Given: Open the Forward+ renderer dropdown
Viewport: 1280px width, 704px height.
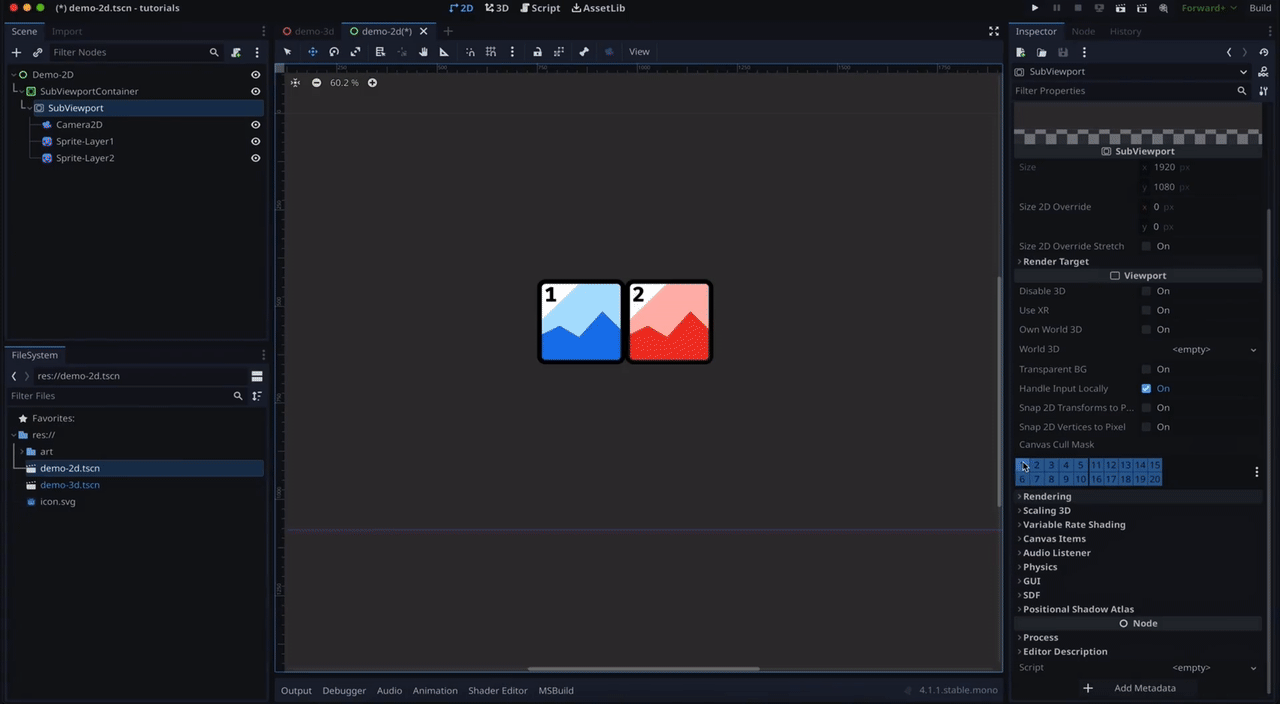Looking at the screenshot, I should click(1210, 8).
